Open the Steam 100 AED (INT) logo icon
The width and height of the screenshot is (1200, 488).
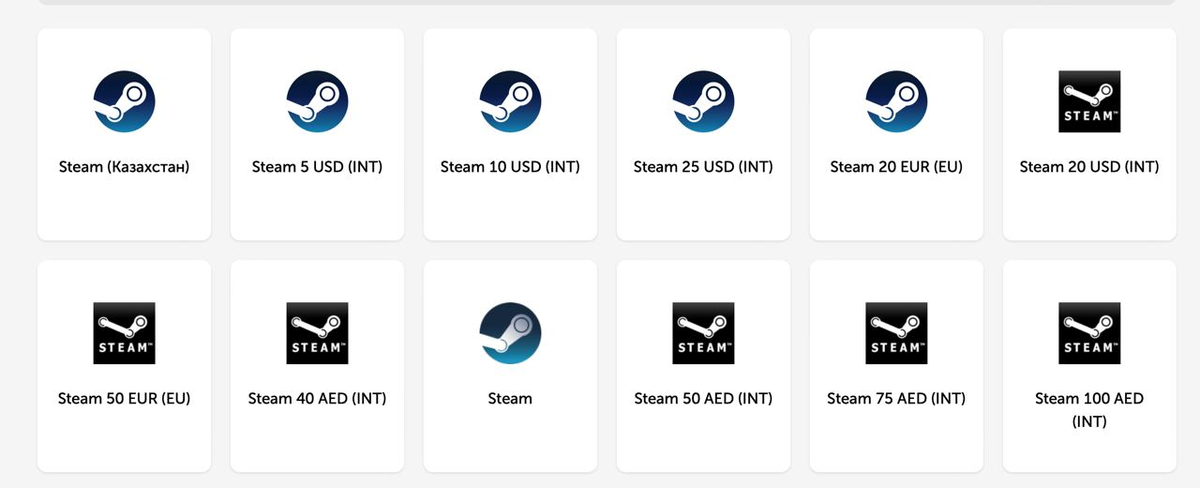click(x=1089, y=333)
